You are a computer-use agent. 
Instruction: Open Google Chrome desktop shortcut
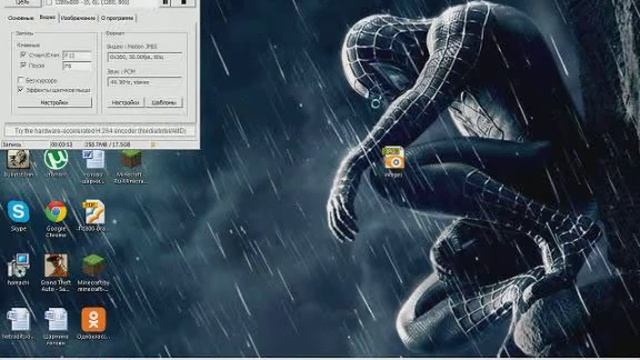pos(56,219)
